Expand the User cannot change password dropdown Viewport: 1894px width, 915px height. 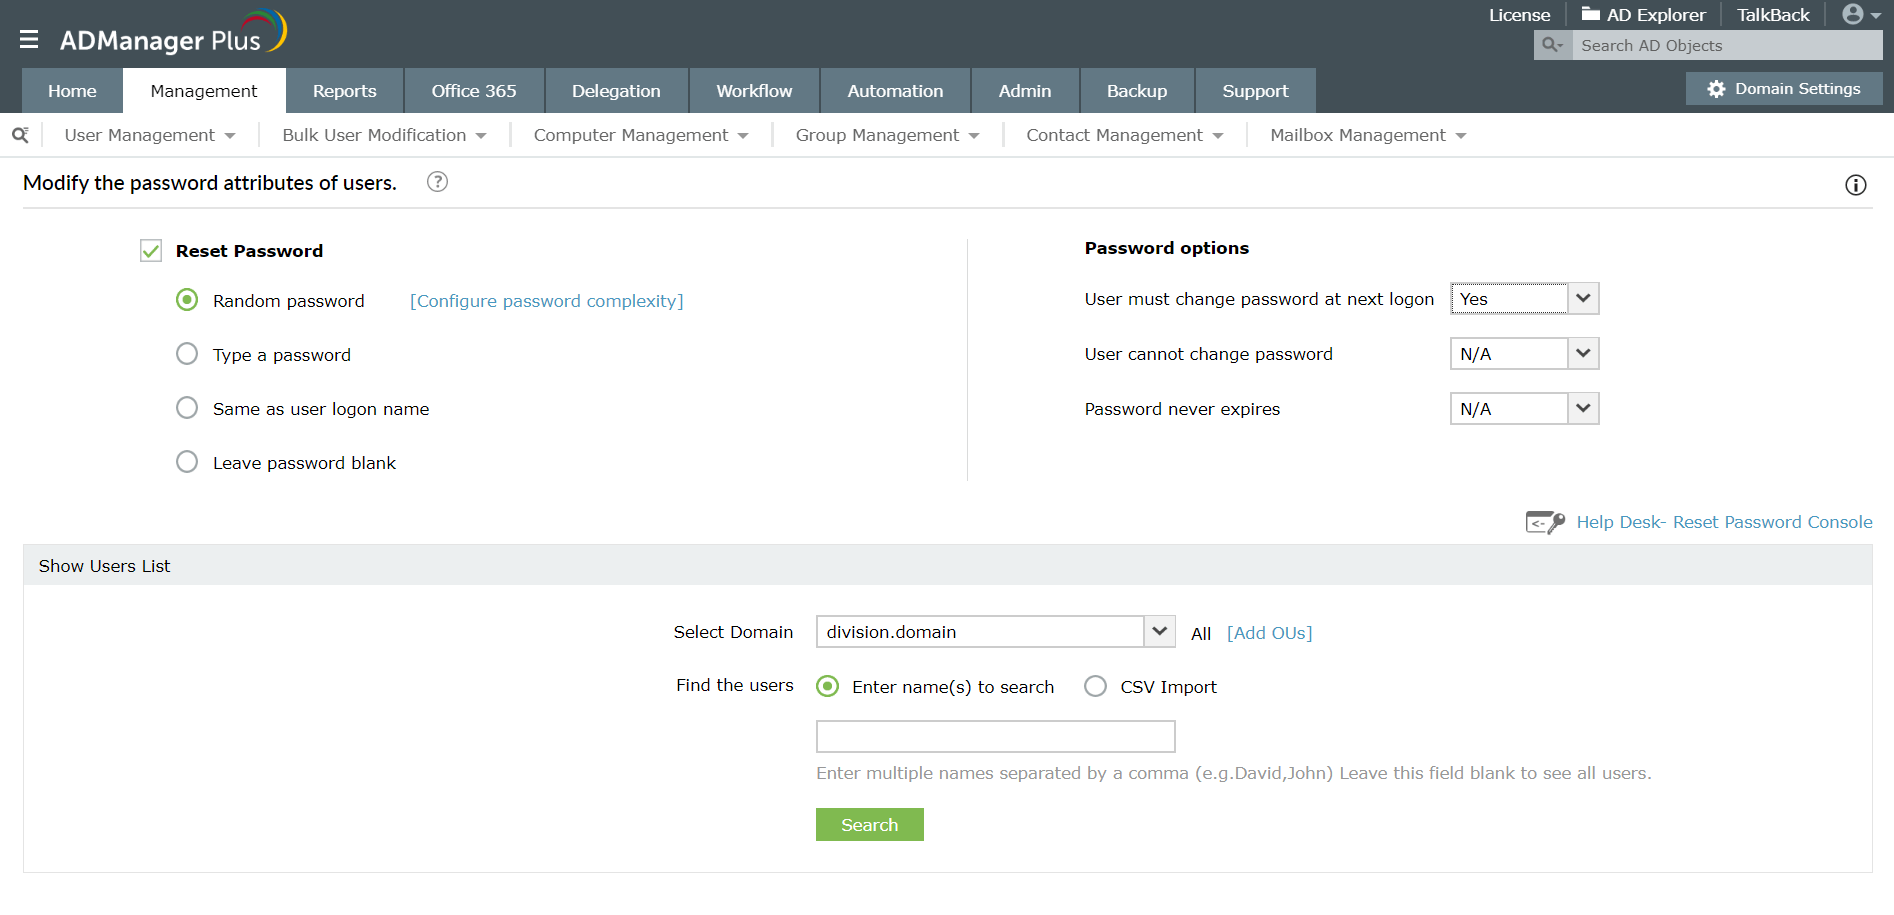tap(1524, 354)
